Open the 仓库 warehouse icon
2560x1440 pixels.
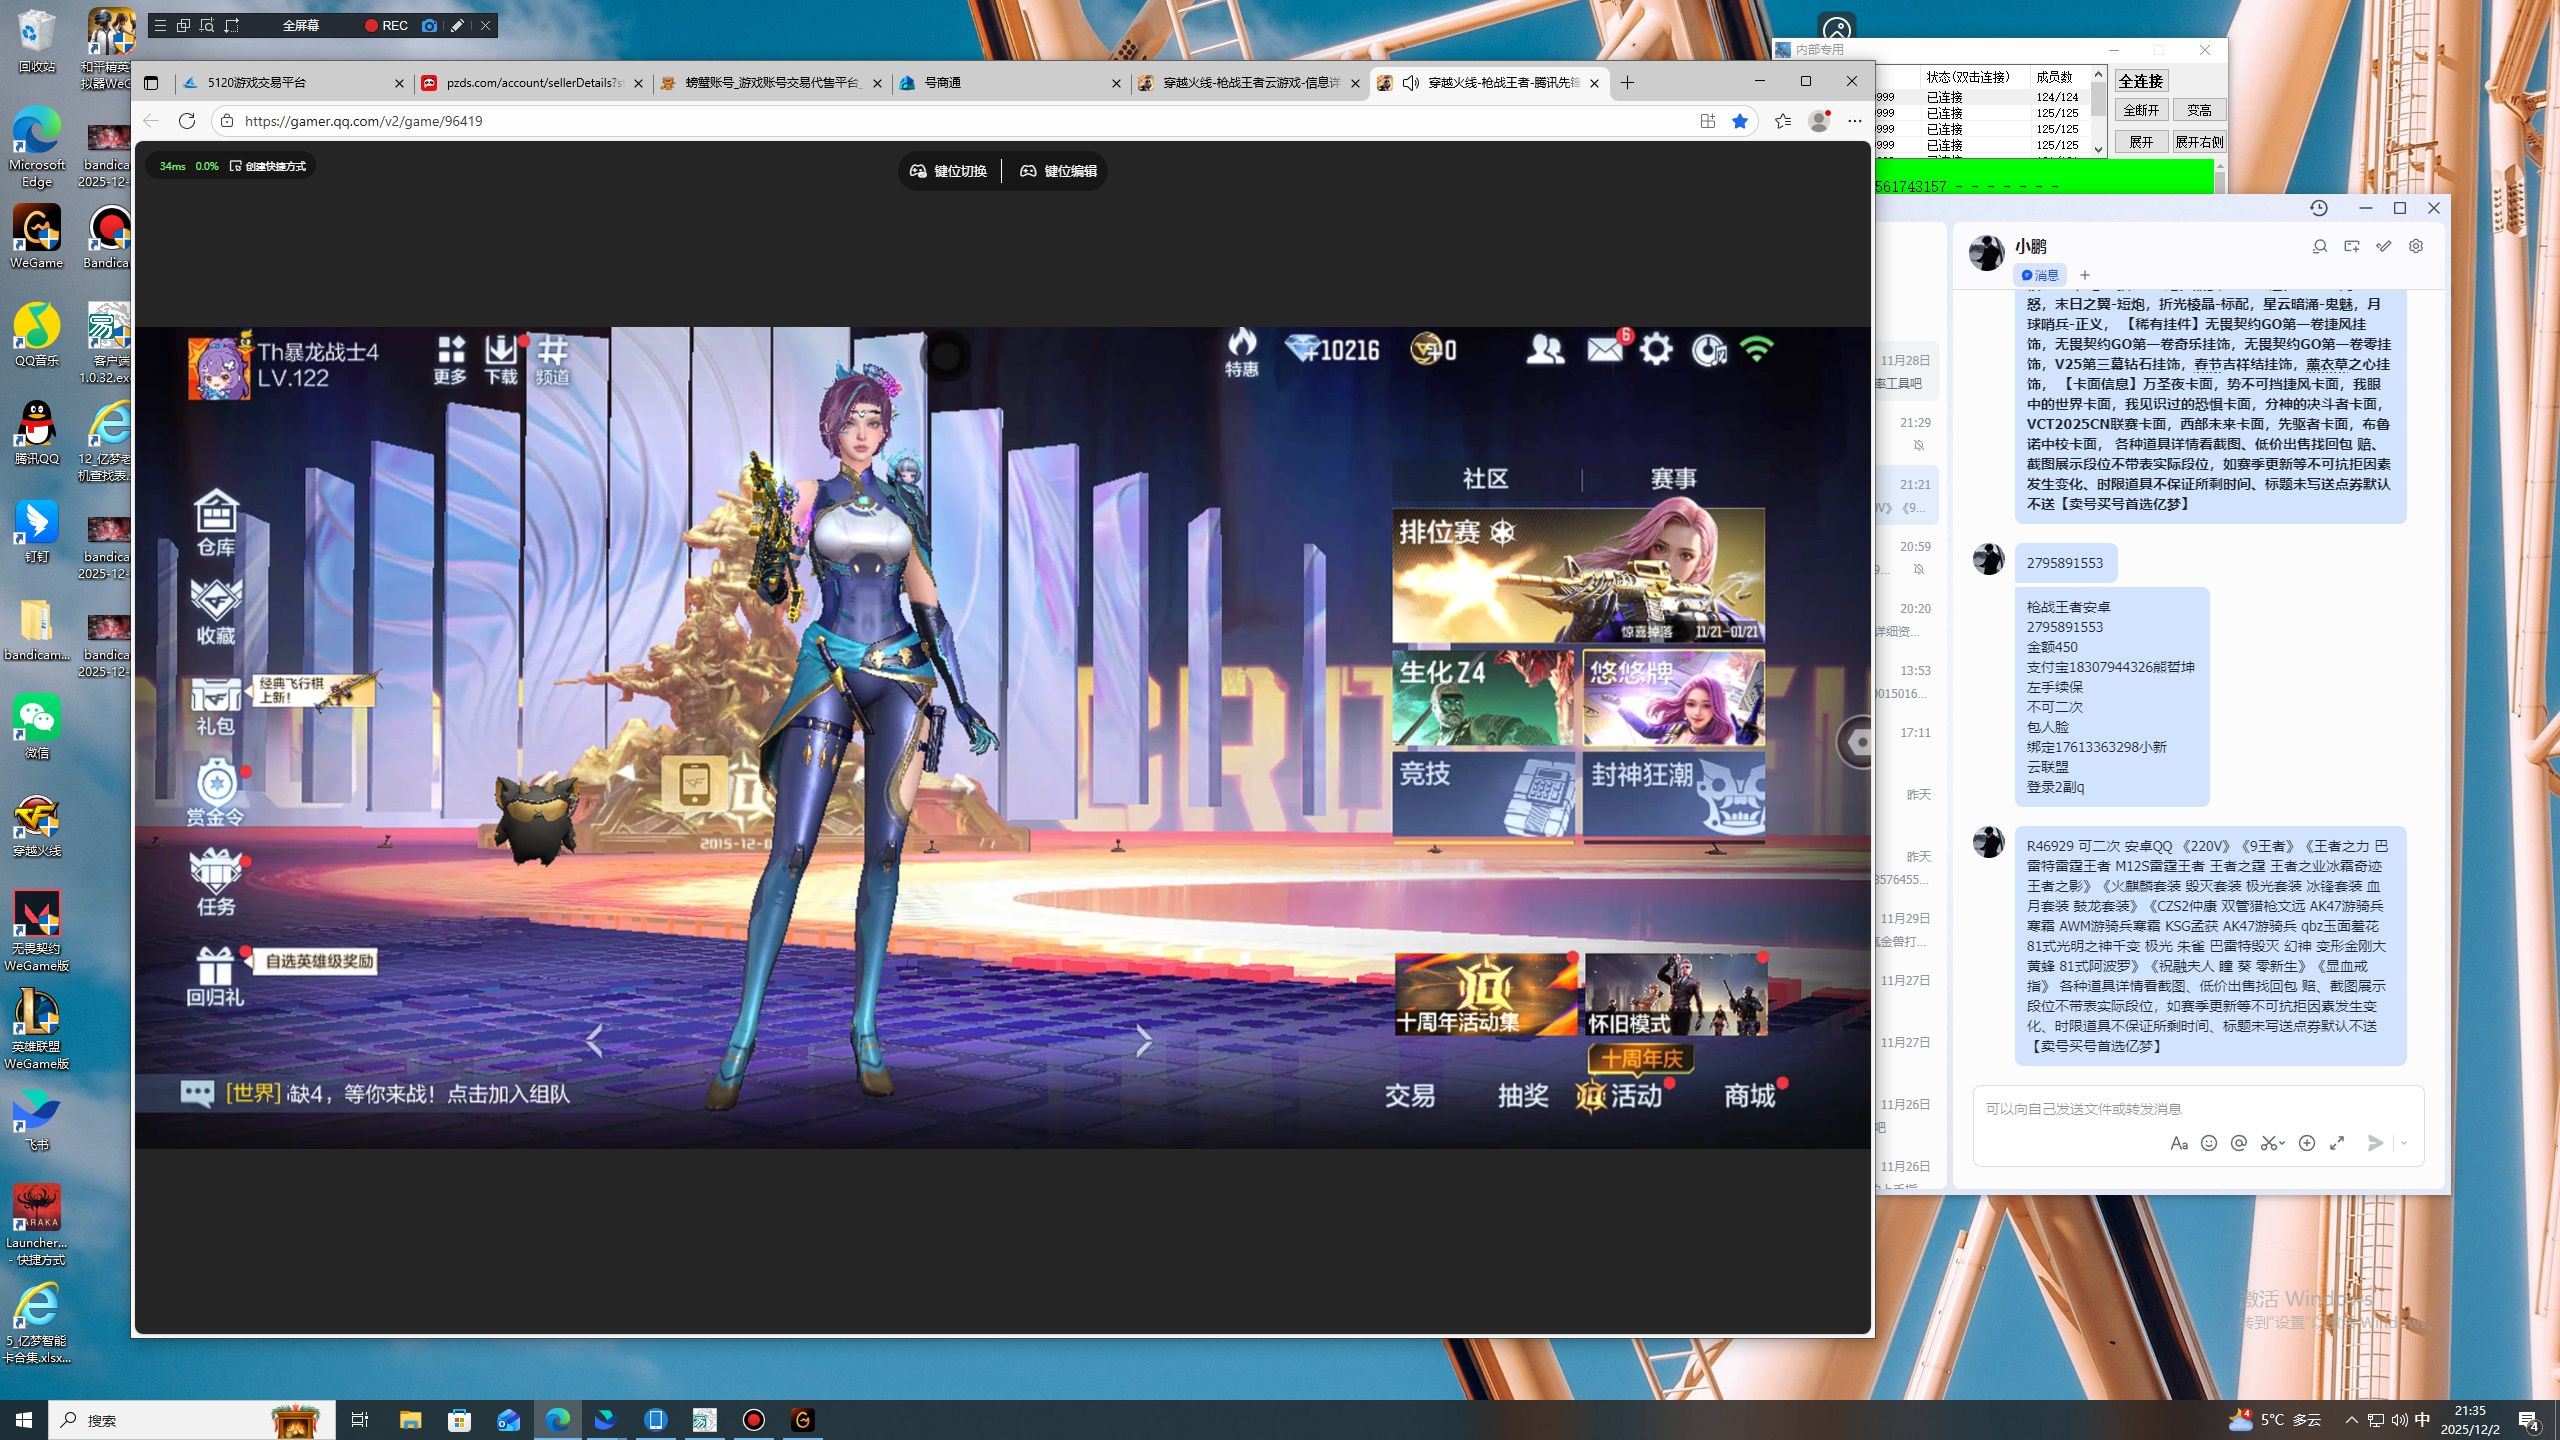click(x=216, y=522)
